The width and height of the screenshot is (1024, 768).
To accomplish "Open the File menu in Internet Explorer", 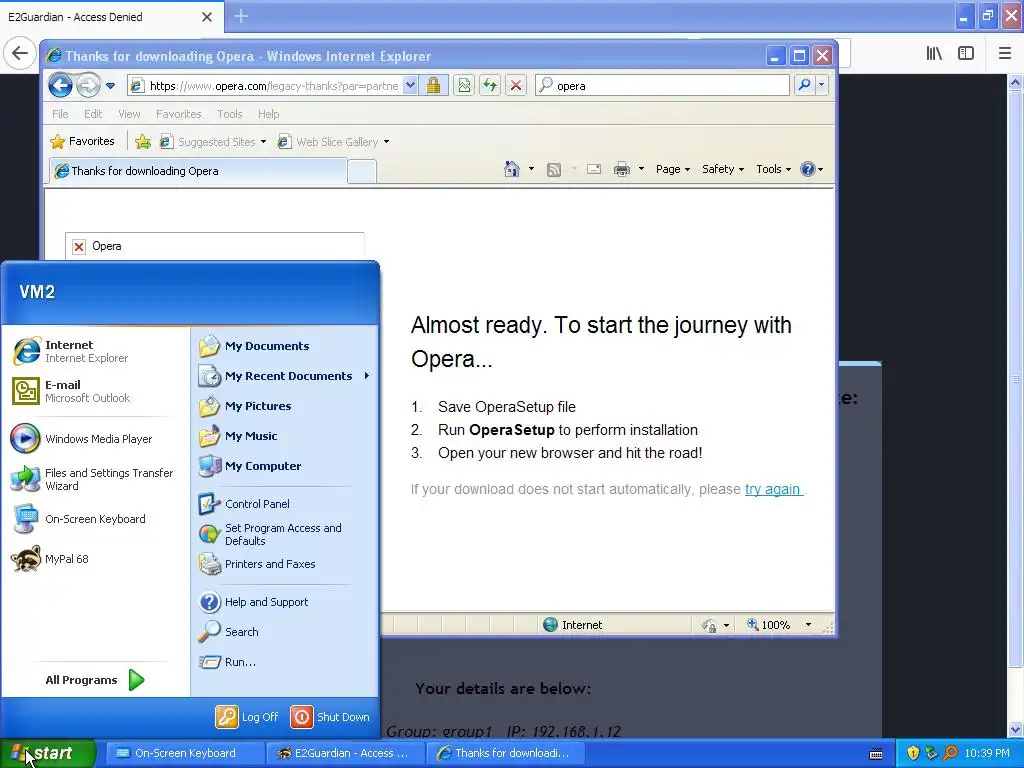I will click(60, 114).
